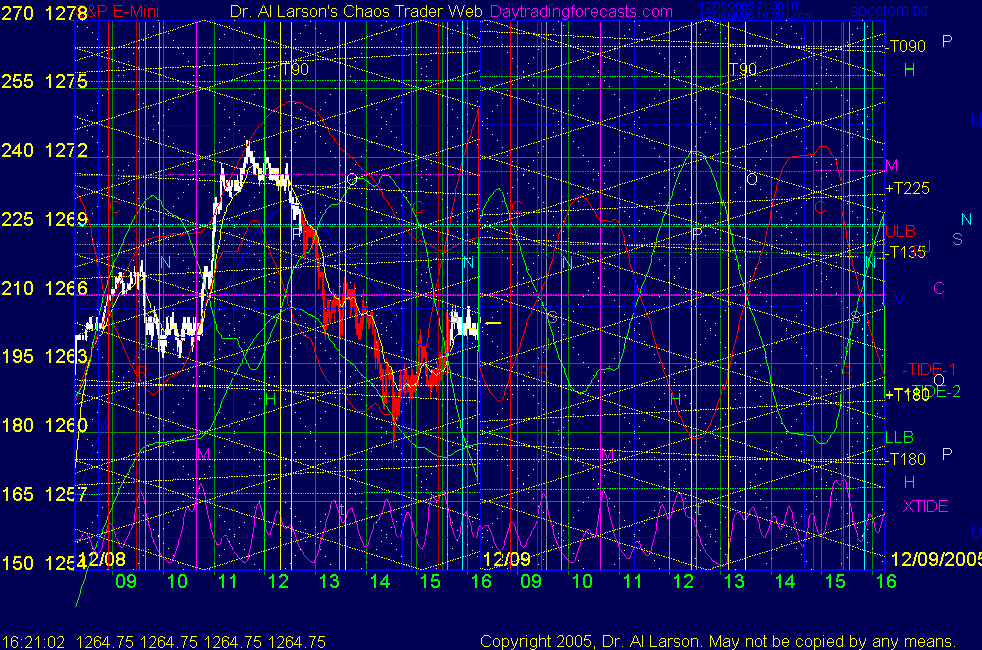The height and width of the screenshot is (650, 982).
Task: Click the '180 1260' price axis label
Action: pos(44,425)
